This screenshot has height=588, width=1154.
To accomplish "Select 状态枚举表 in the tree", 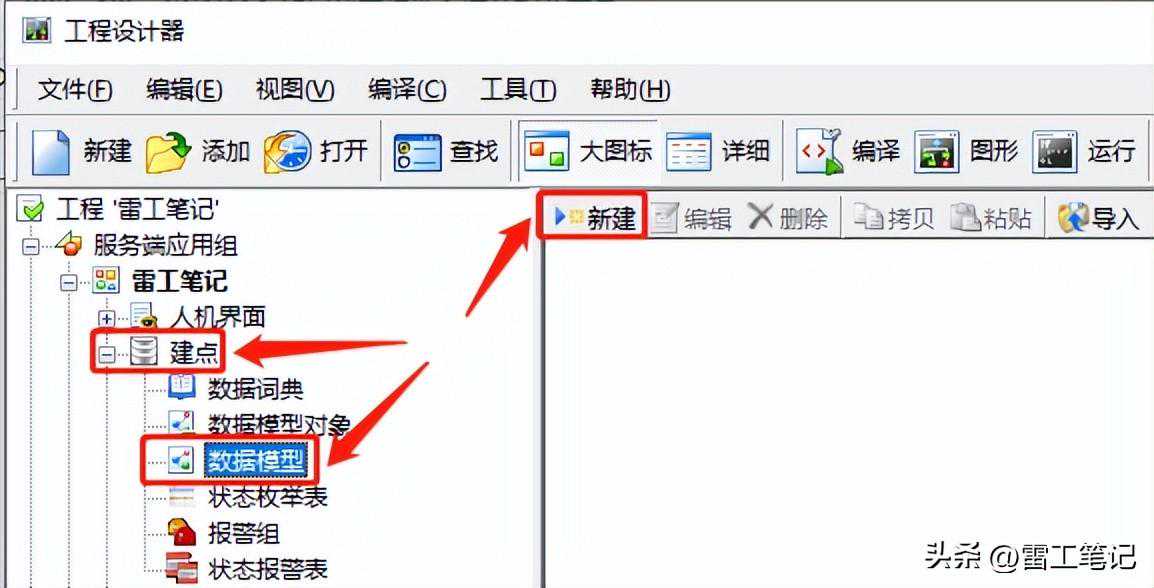I will (x=268, y=497).
